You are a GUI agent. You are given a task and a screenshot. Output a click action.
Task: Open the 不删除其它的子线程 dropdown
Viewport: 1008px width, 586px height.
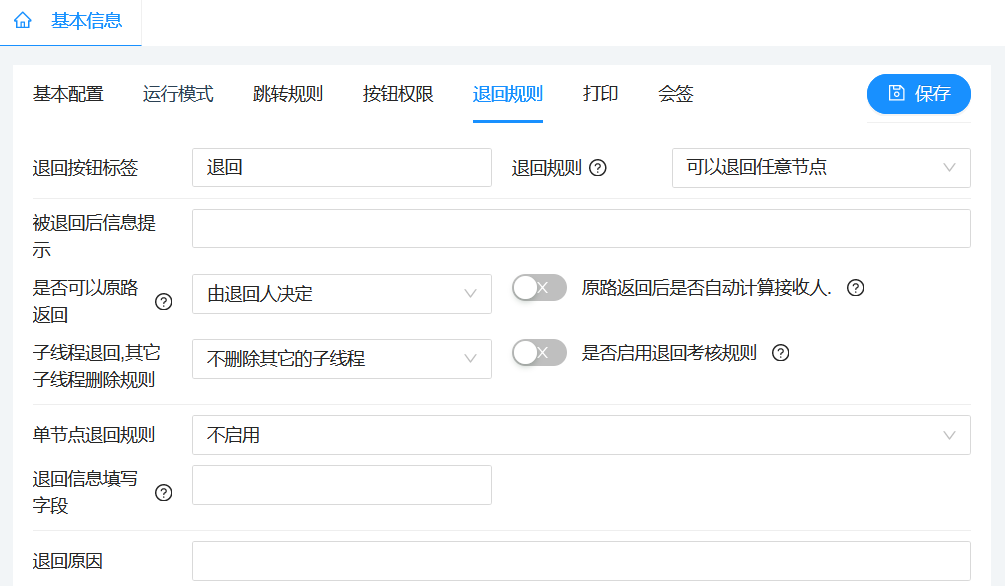(x=342, y=359)
